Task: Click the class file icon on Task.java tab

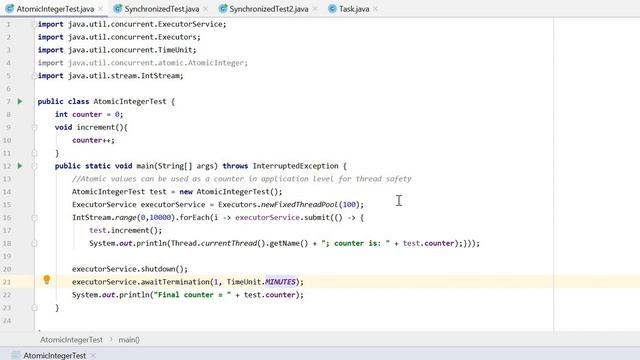Action: tap(333, 9)
